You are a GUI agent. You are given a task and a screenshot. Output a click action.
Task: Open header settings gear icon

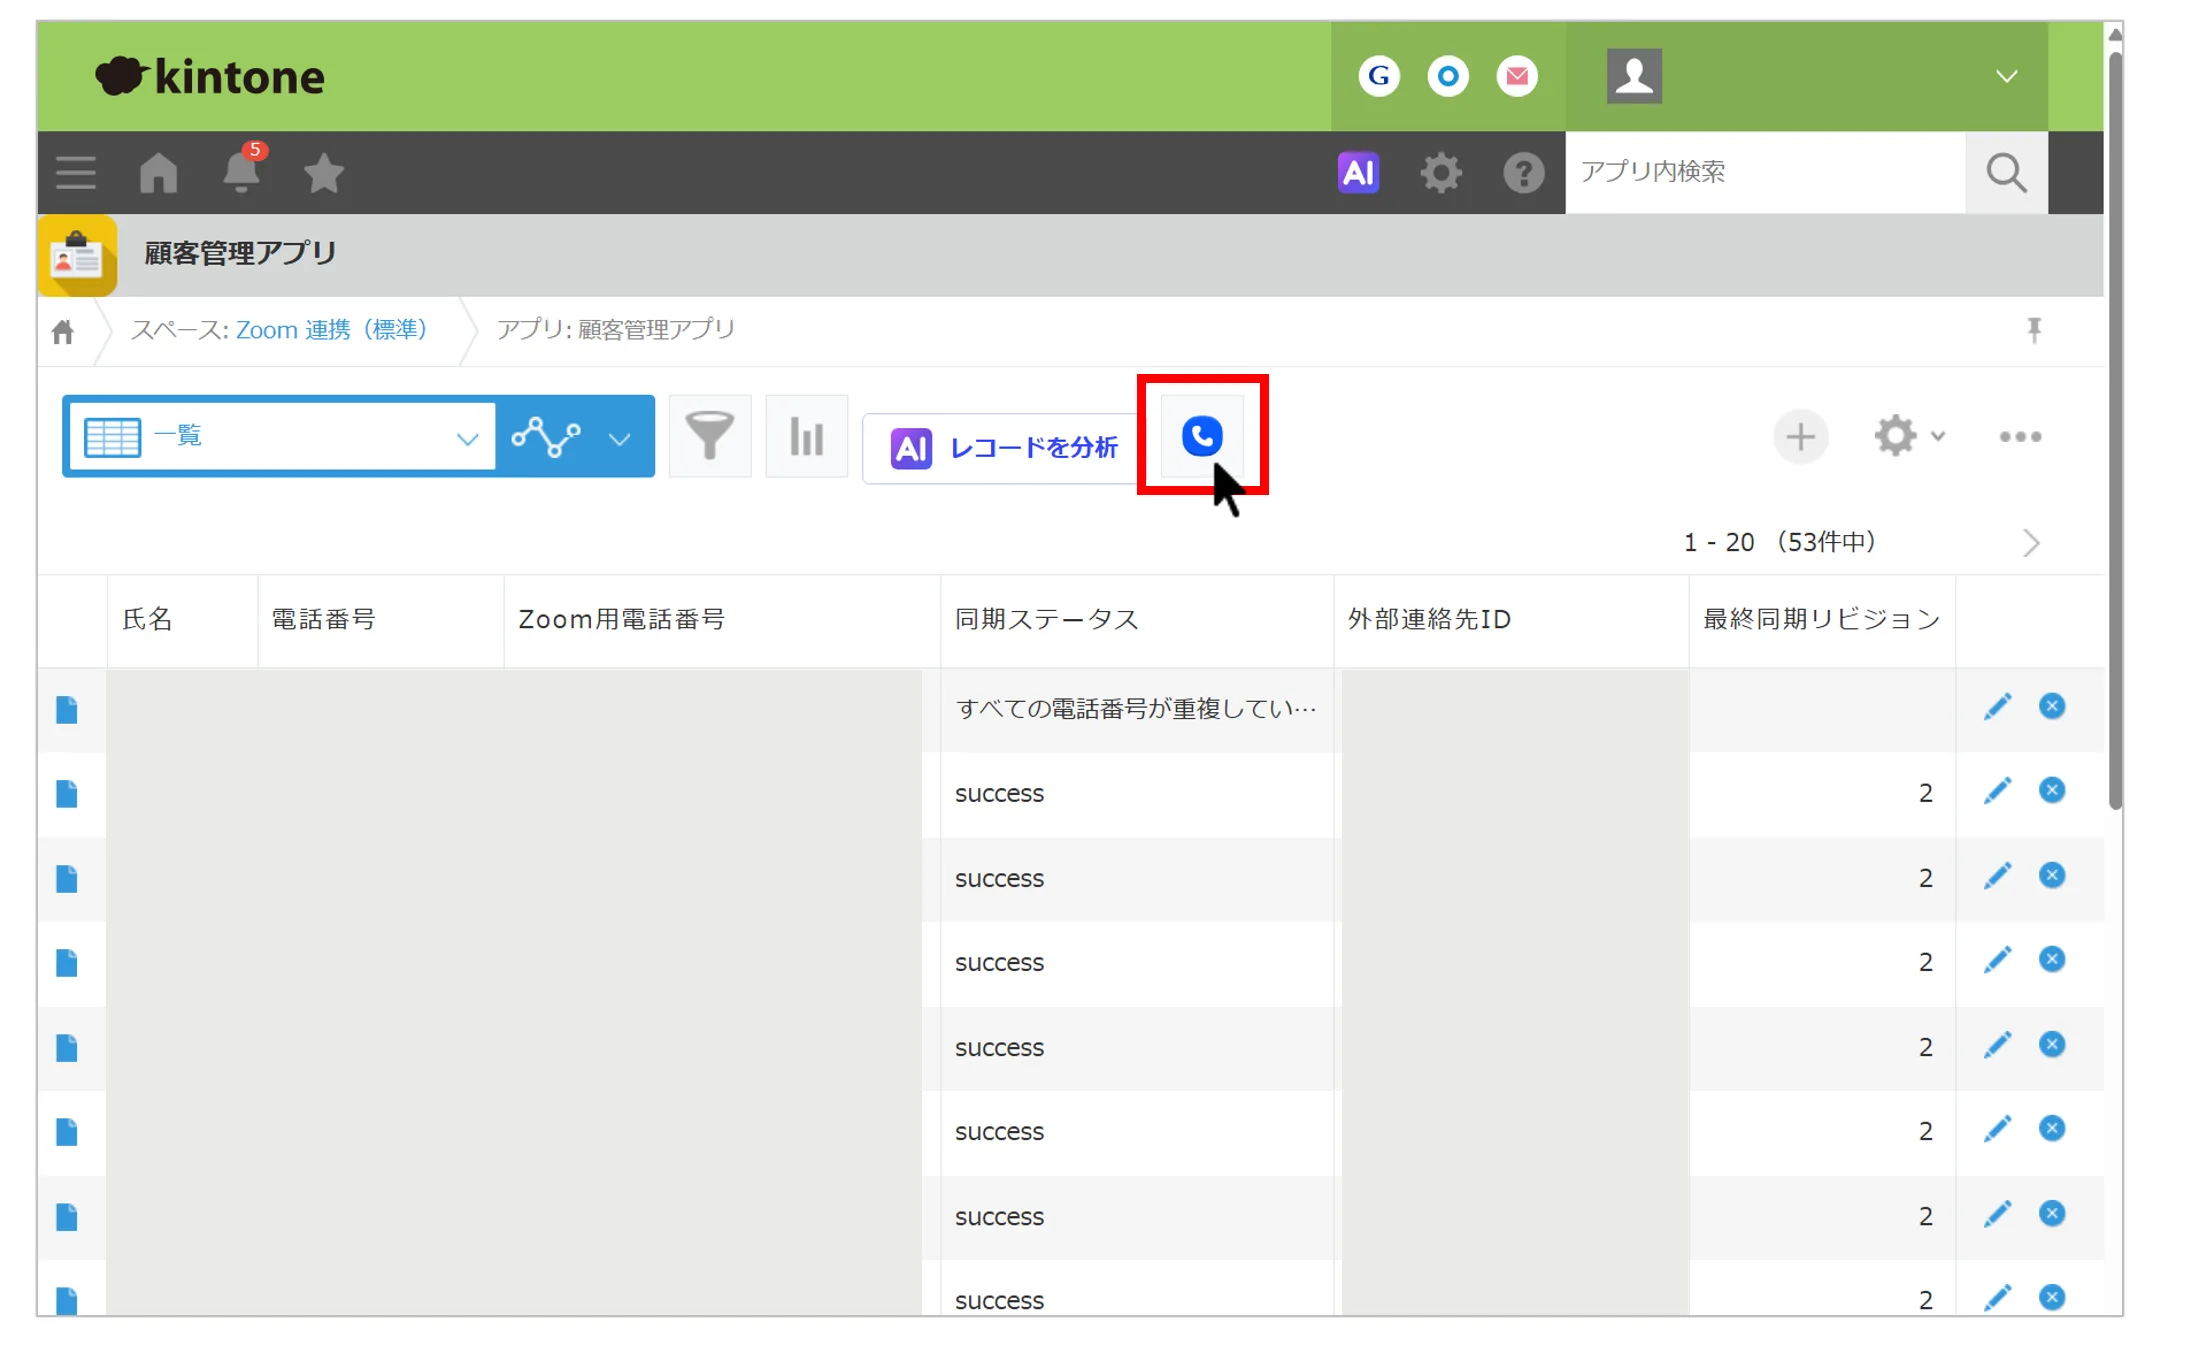coord(1440,173)
